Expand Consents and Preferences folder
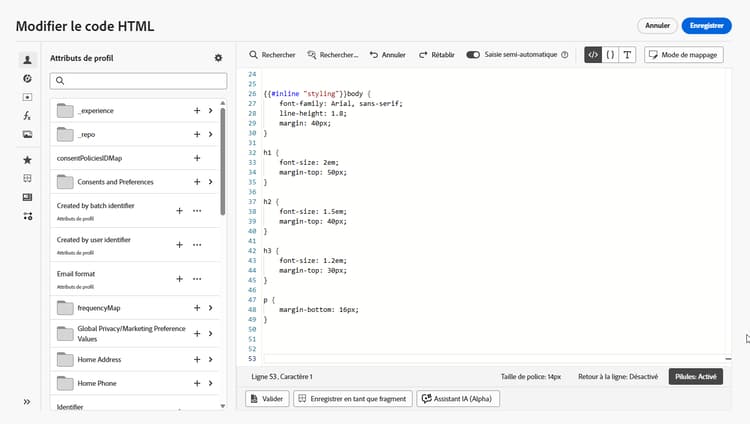The image size is (750, 424). point(210,182)
